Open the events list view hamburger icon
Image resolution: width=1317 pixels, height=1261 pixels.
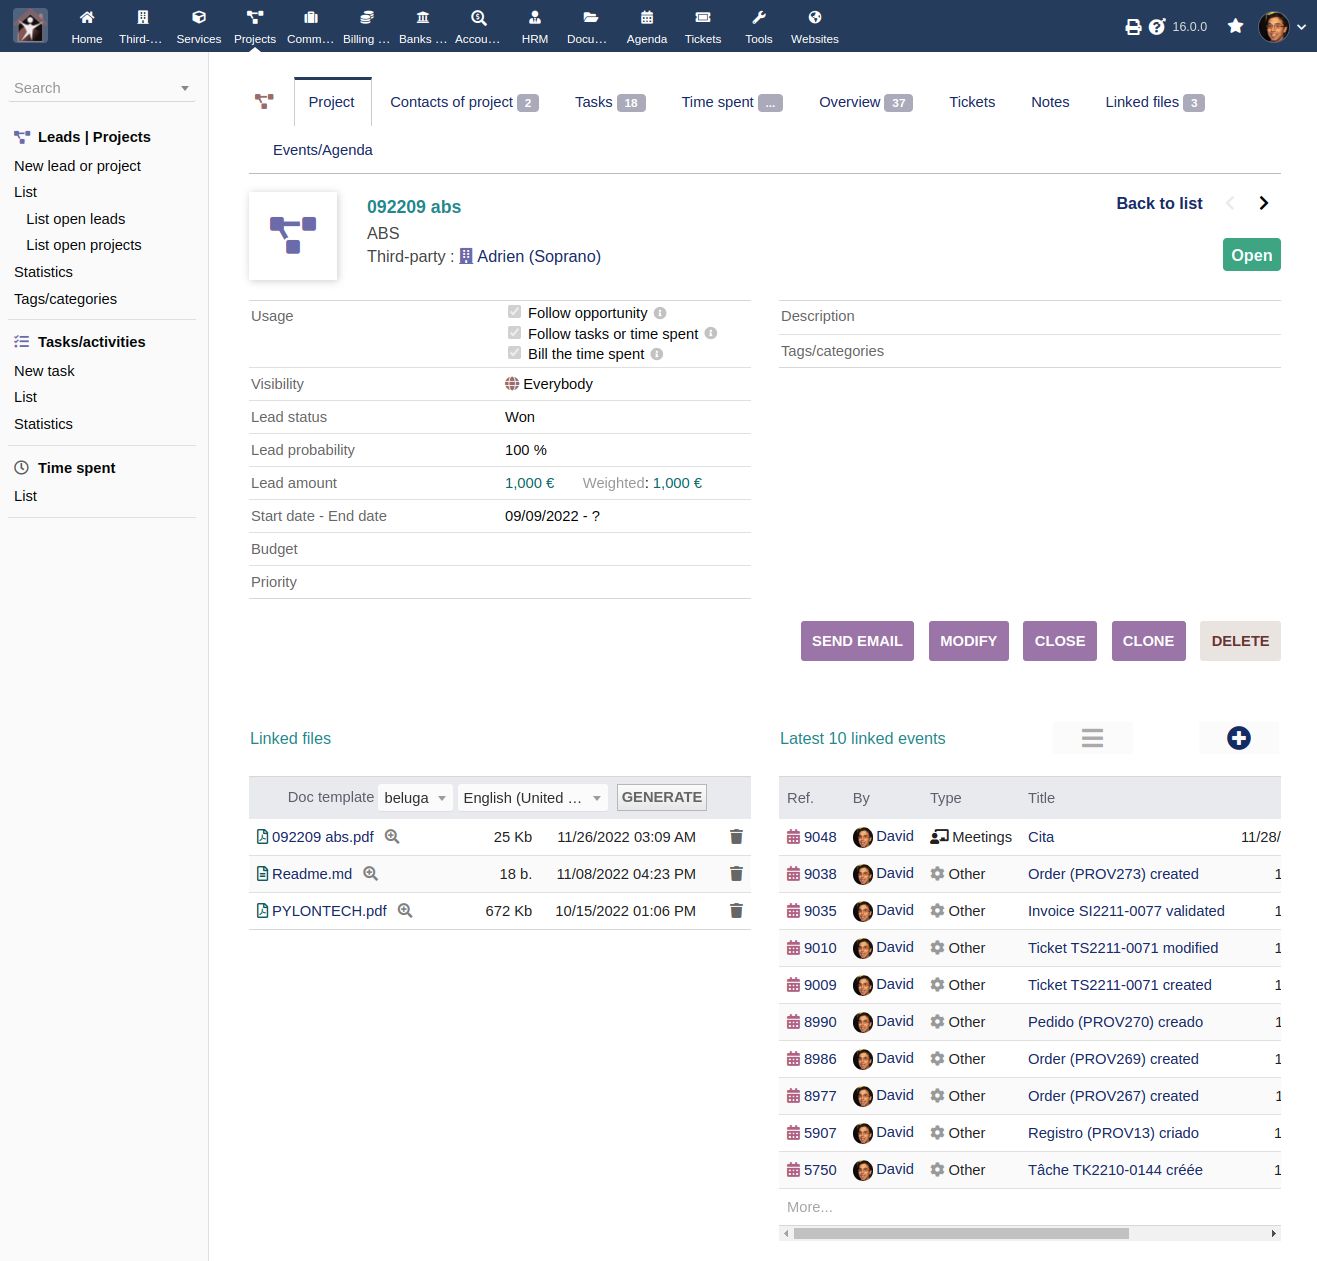[1092, 738]
